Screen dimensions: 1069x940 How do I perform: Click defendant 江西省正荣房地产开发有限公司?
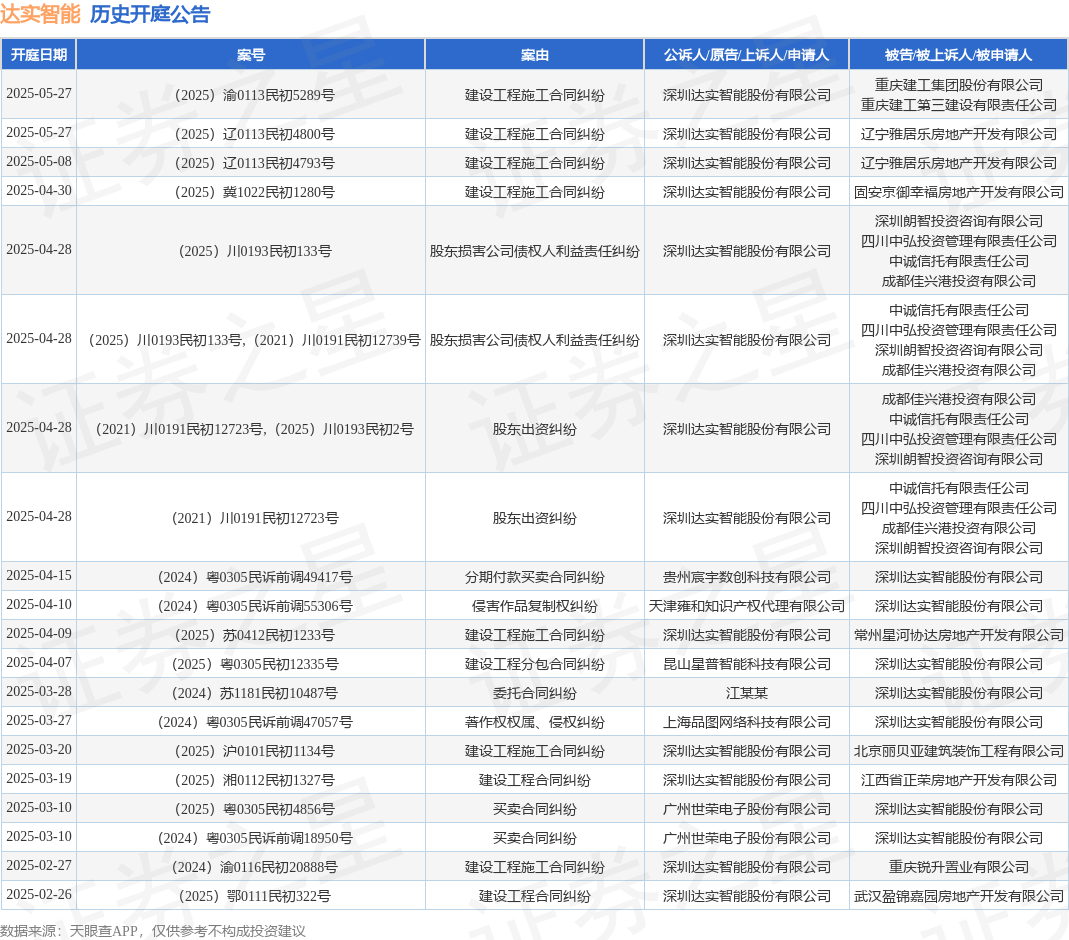click(x=959, y=780)
